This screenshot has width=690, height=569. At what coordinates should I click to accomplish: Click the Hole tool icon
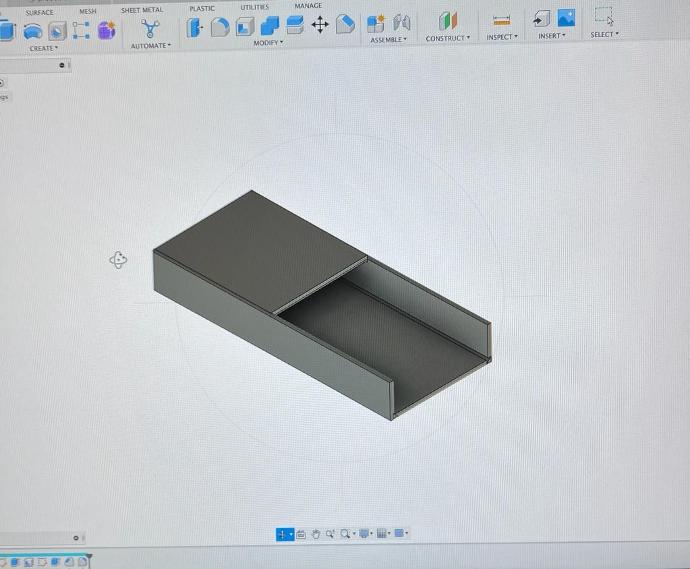(x=57, y=31)
